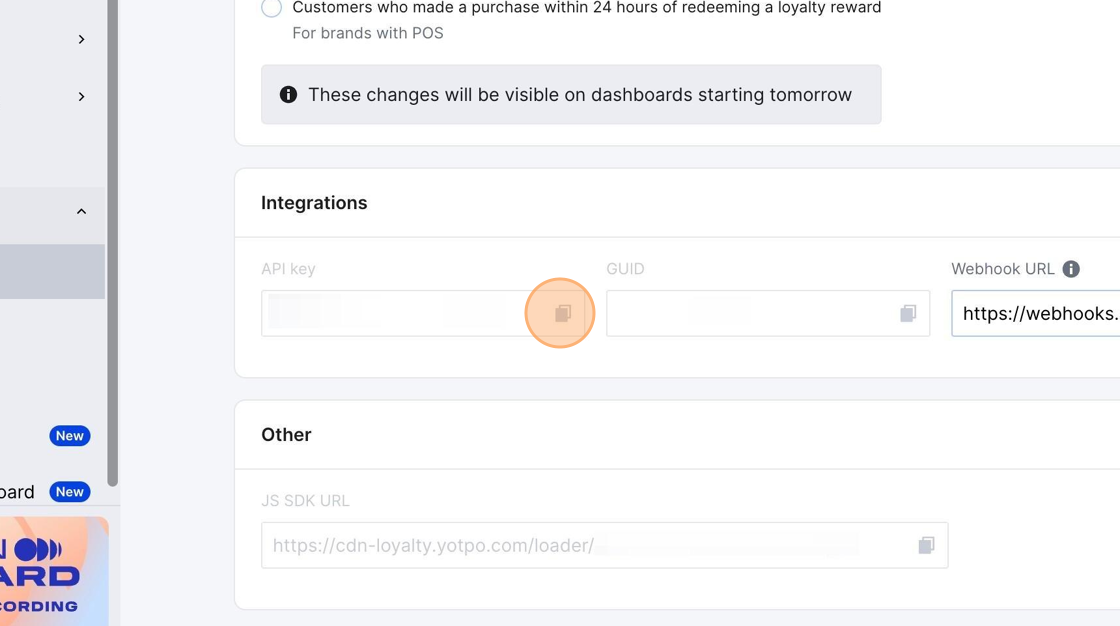The height and width of the screenshot is (626, 1120).
Task: Expand the second right-pointing sidebar chevron
Action: pos(81,97)
